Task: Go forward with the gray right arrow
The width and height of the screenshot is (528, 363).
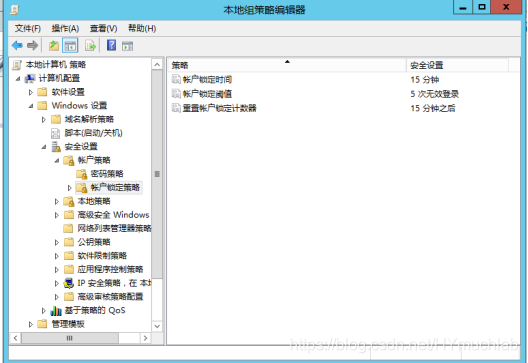Action: pyautogui.click(x=32, y=45)
